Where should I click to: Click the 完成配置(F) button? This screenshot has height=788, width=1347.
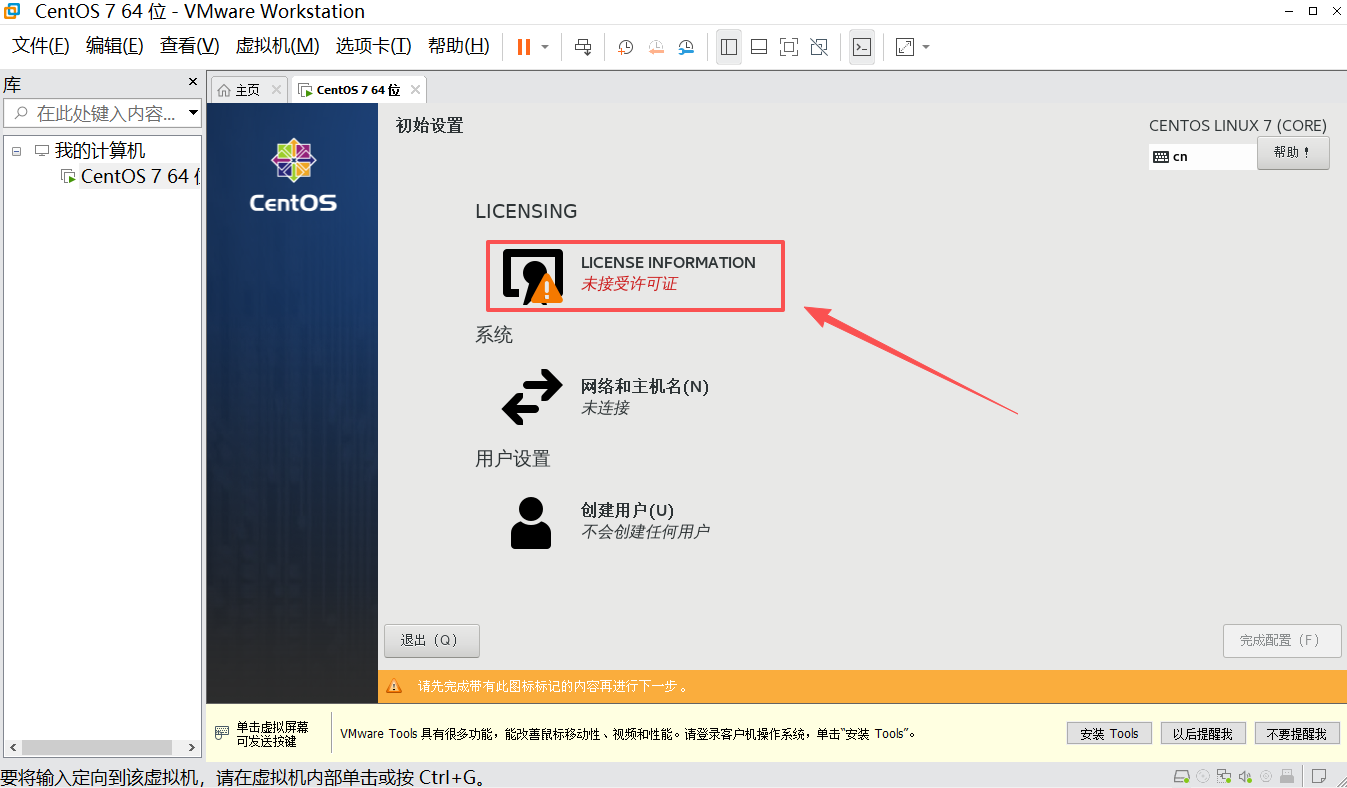[x=1281, y=641]
